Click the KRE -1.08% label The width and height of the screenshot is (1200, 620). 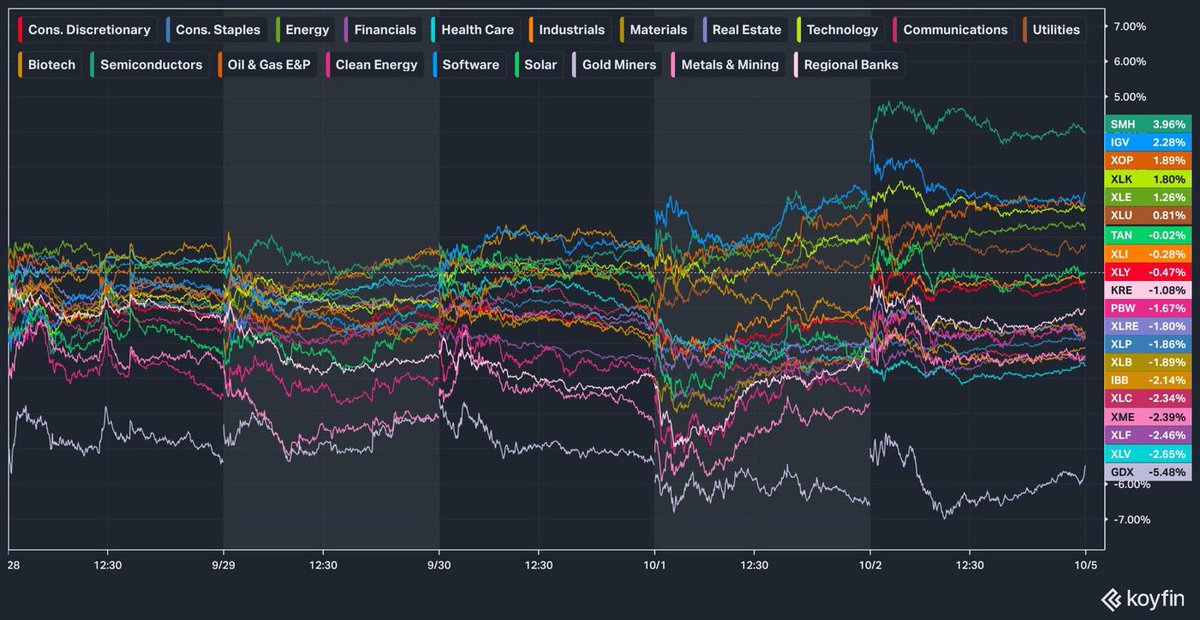(1148, 289)
